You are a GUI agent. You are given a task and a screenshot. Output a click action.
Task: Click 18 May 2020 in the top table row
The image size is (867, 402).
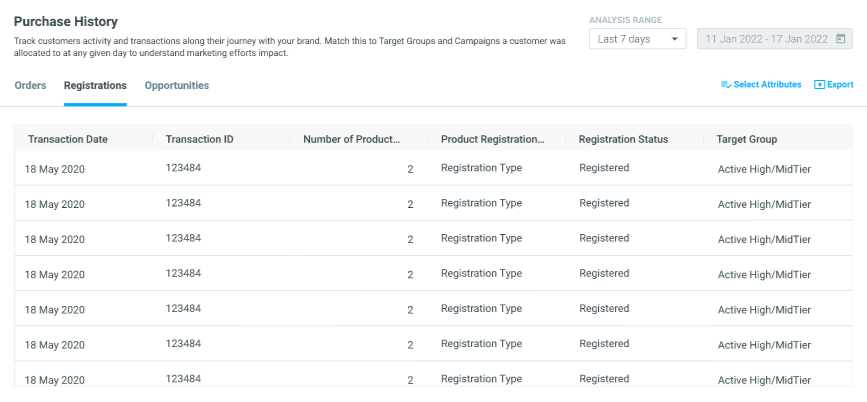click(x=55, y=169)
